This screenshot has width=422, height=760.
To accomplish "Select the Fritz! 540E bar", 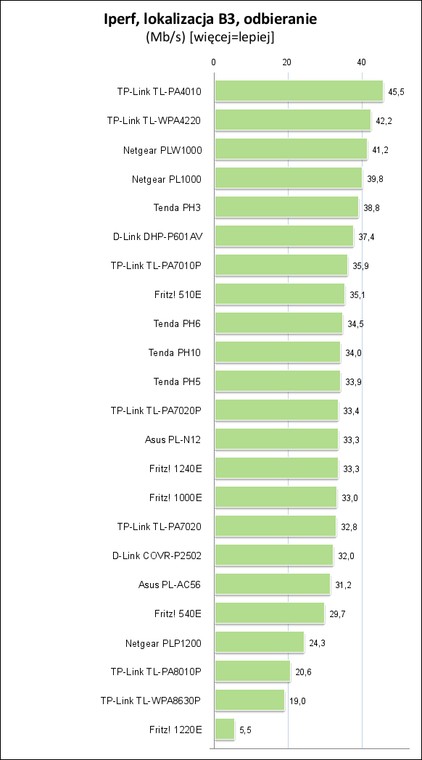I will pyautogui.click(x=270, y=613).
